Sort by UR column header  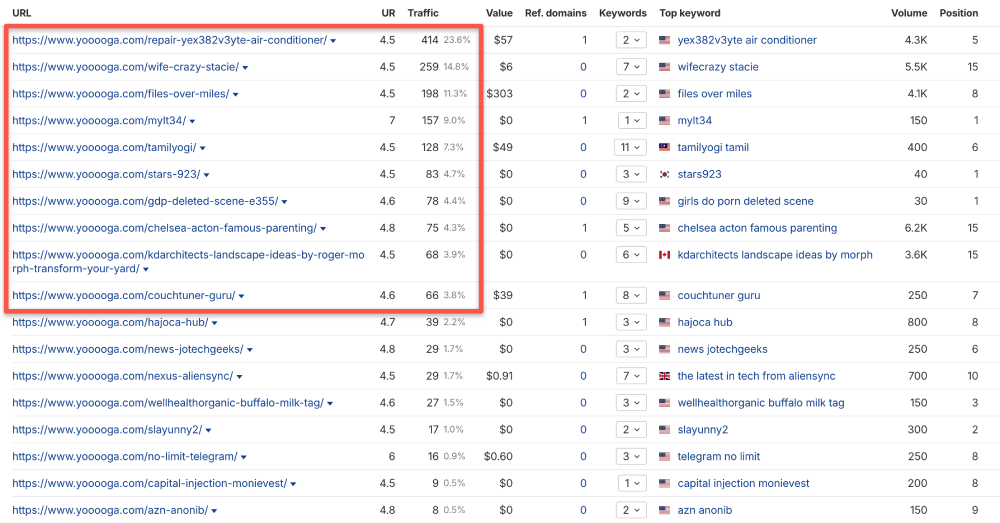click(388, 13)
